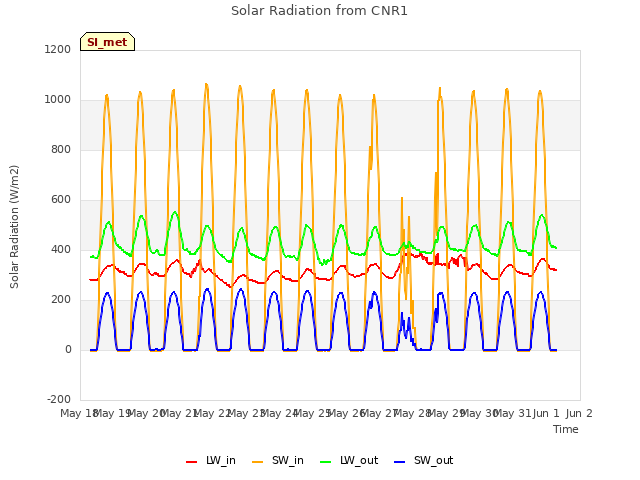Click the 200 y-axis tick label
Image resolution: width=640 pixels, height=480 pixels.
[61, 300]
